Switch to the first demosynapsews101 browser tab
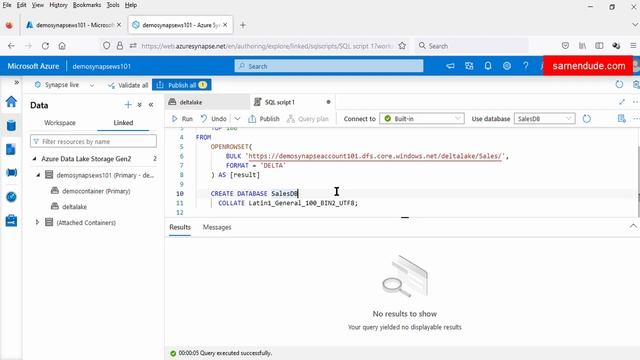The height and width of the screenshot is (360, 640). (73, 25)
